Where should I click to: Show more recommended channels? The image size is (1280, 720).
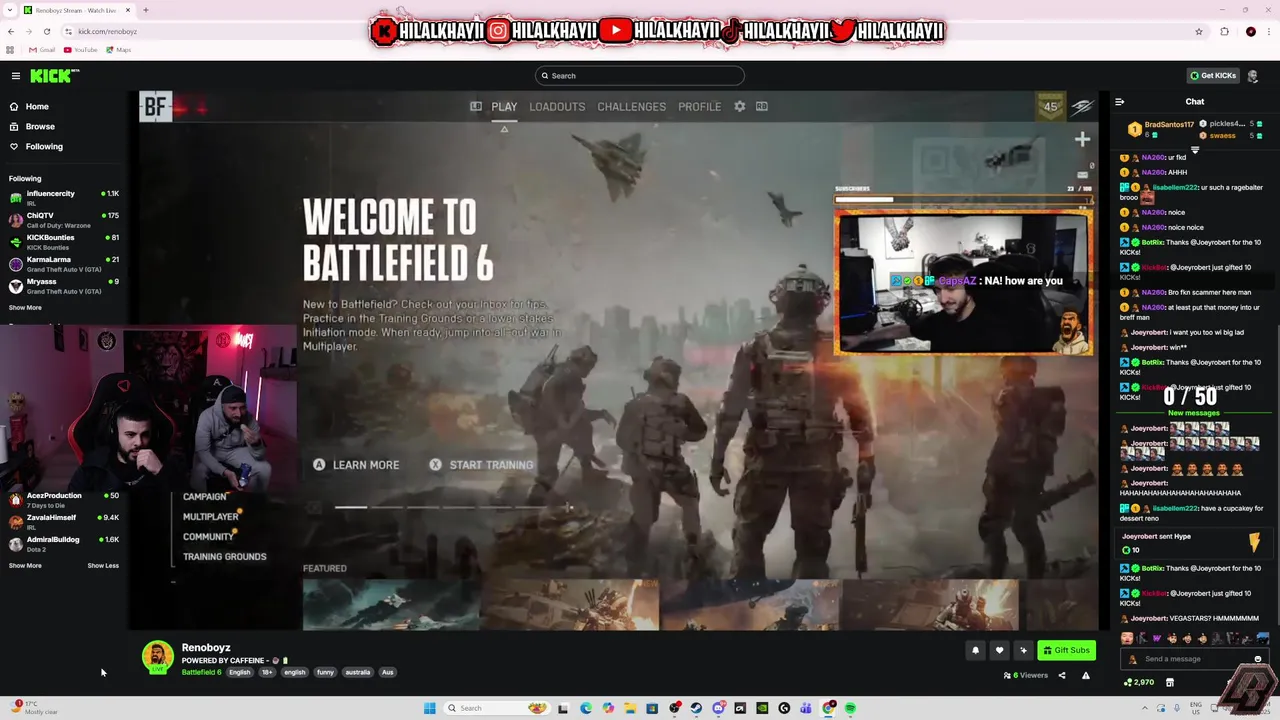(x=25, y=566)
